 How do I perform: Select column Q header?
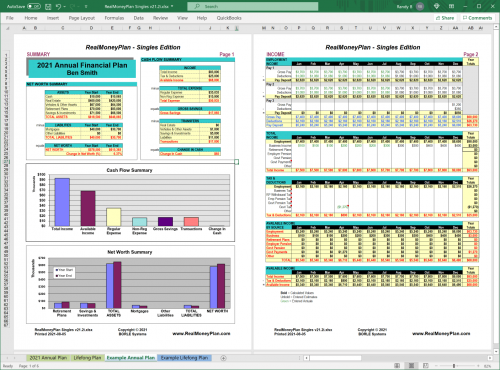pos(313,28)
